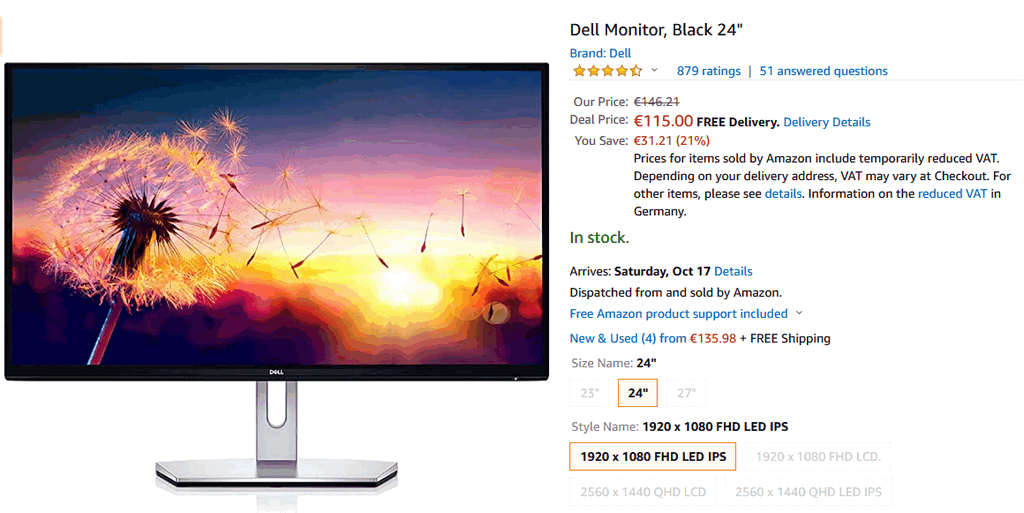Open rating breakdown chevron beside stars

tap(654, 70)
